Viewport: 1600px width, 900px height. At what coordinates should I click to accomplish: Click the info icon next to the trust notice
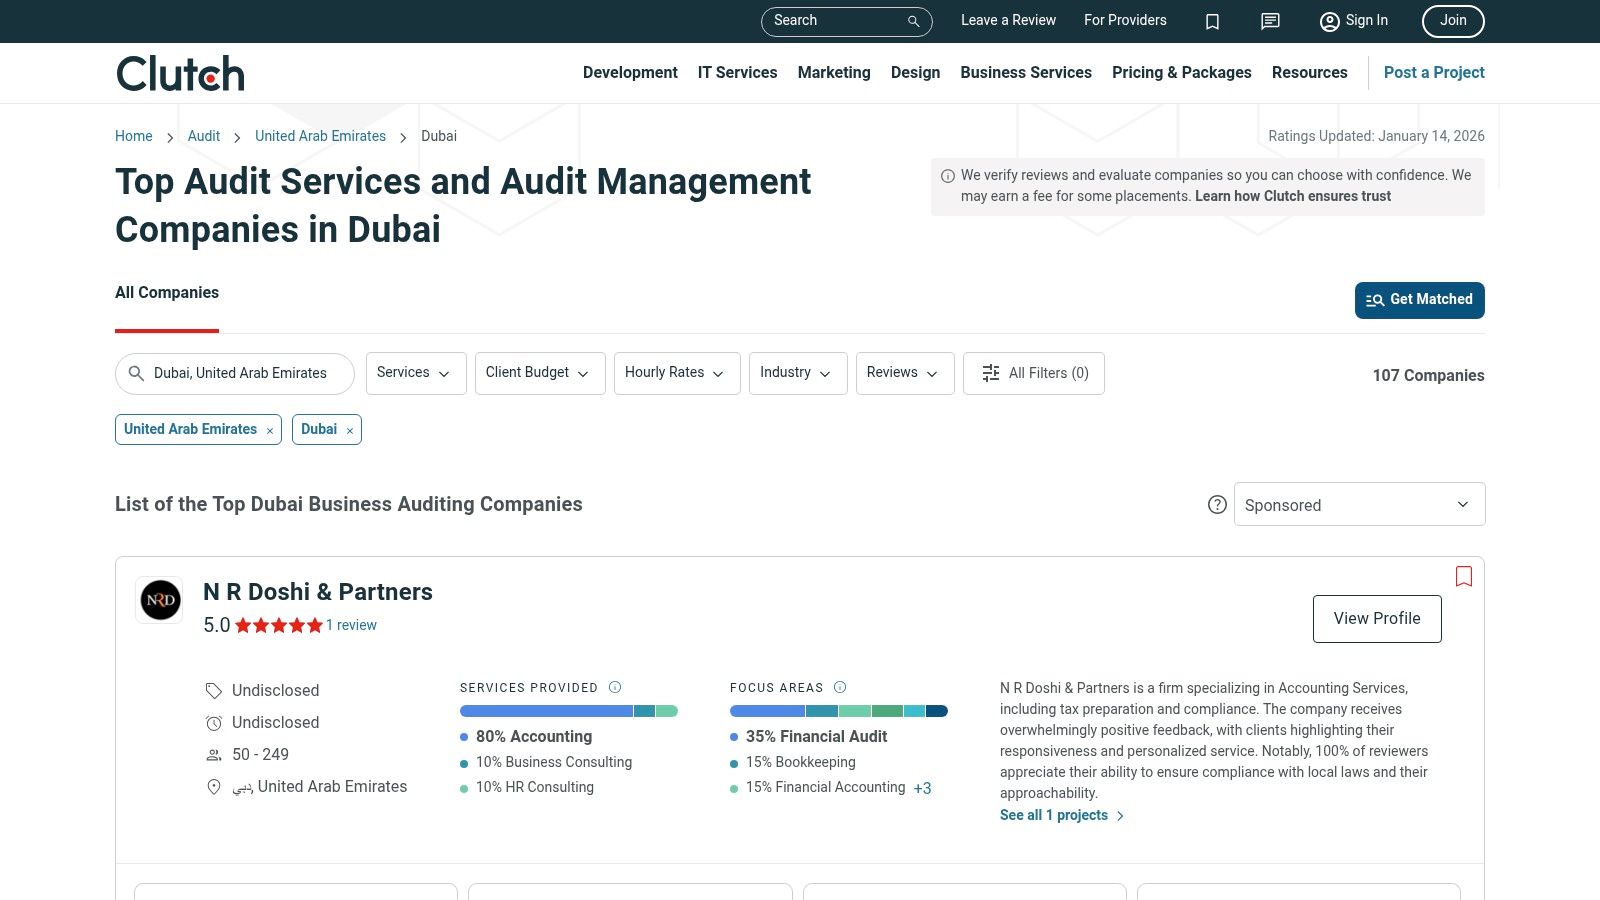pos(946,174)
